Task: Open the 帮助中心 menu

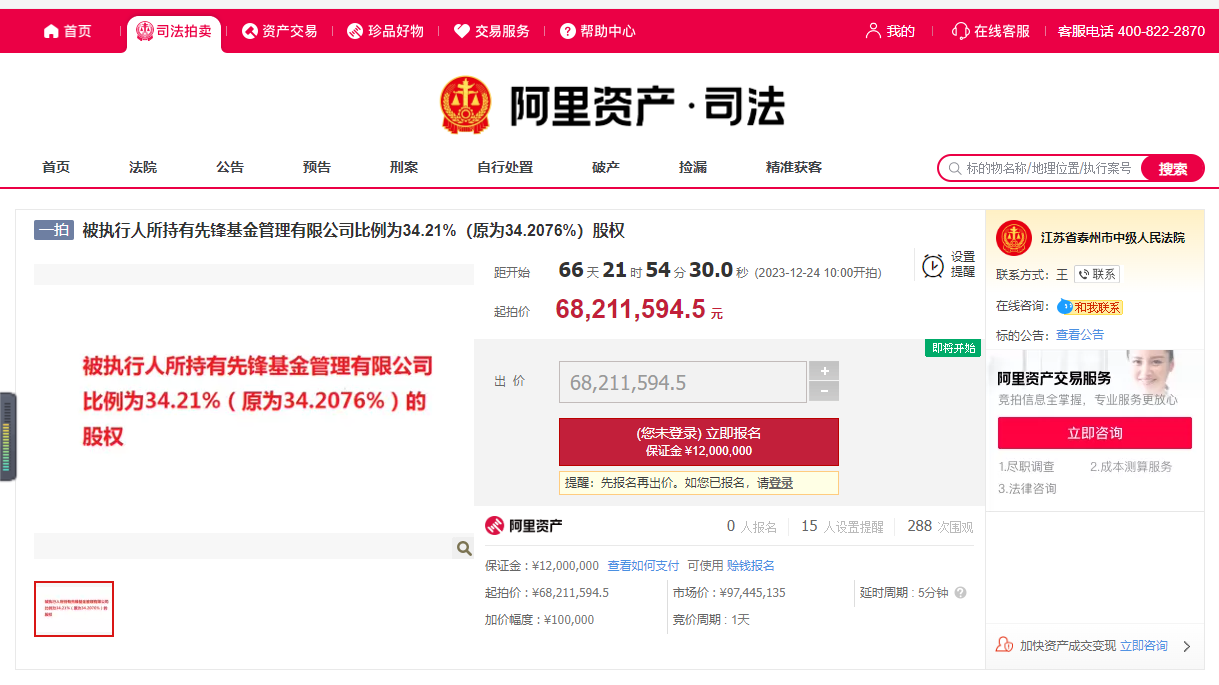Action: [597, 31]
